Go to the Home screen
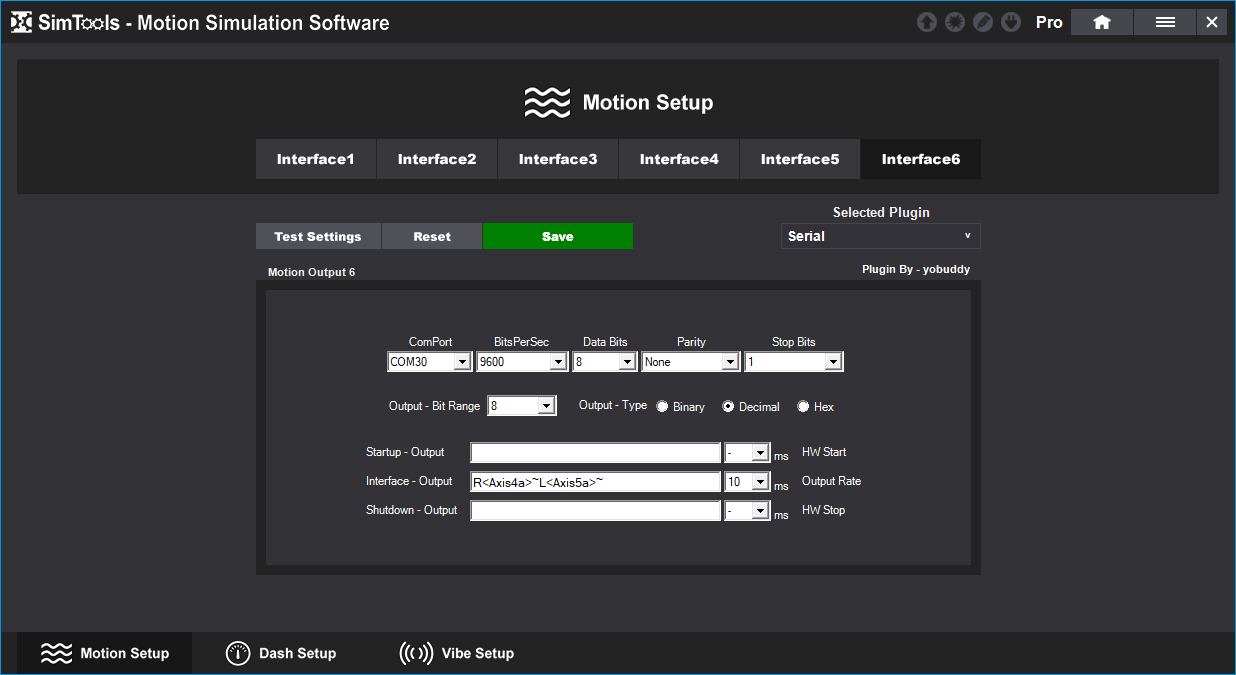Image resolution: width=1236 pixels, height=675 pixels. click(1102, 22)
